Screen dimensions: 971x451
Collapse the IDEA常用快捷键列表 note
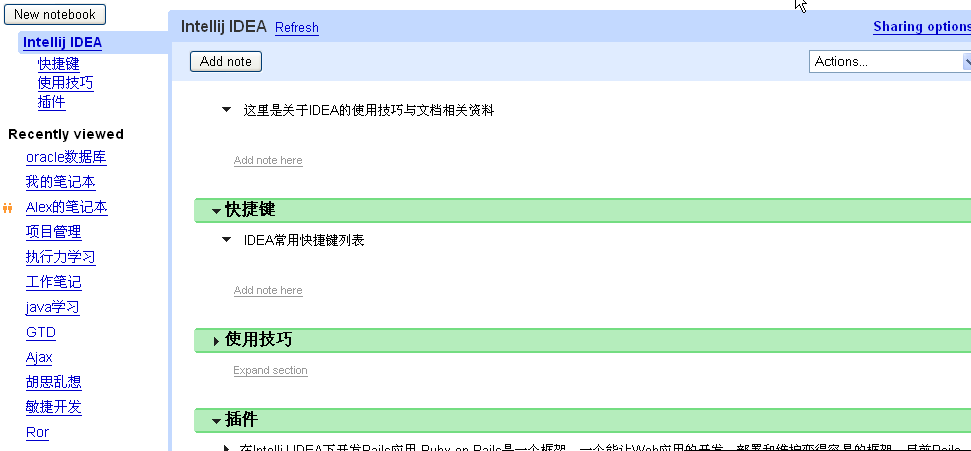click(x=227, y=239)
